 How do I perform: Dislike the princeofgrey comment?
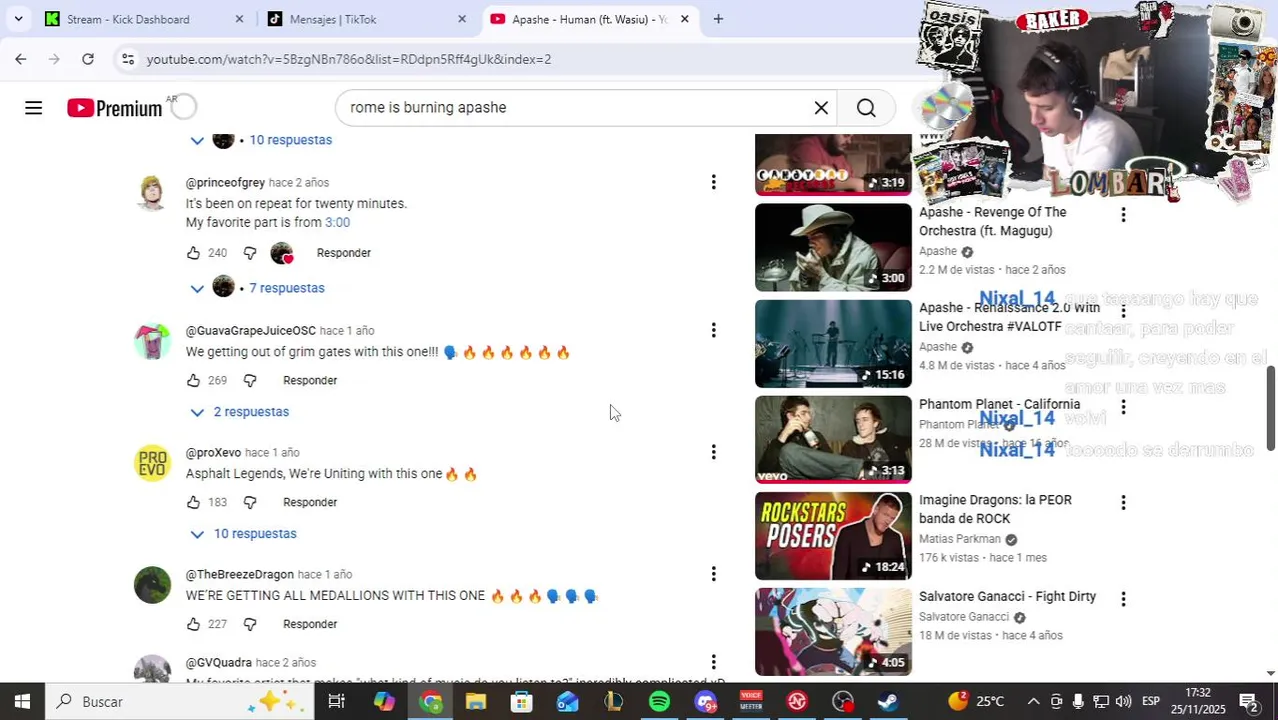click(250, 253)
